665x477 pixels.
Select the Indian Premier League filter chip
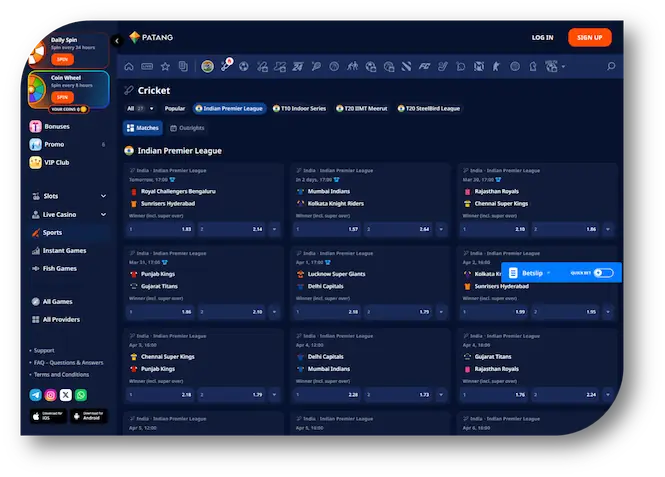230,108
